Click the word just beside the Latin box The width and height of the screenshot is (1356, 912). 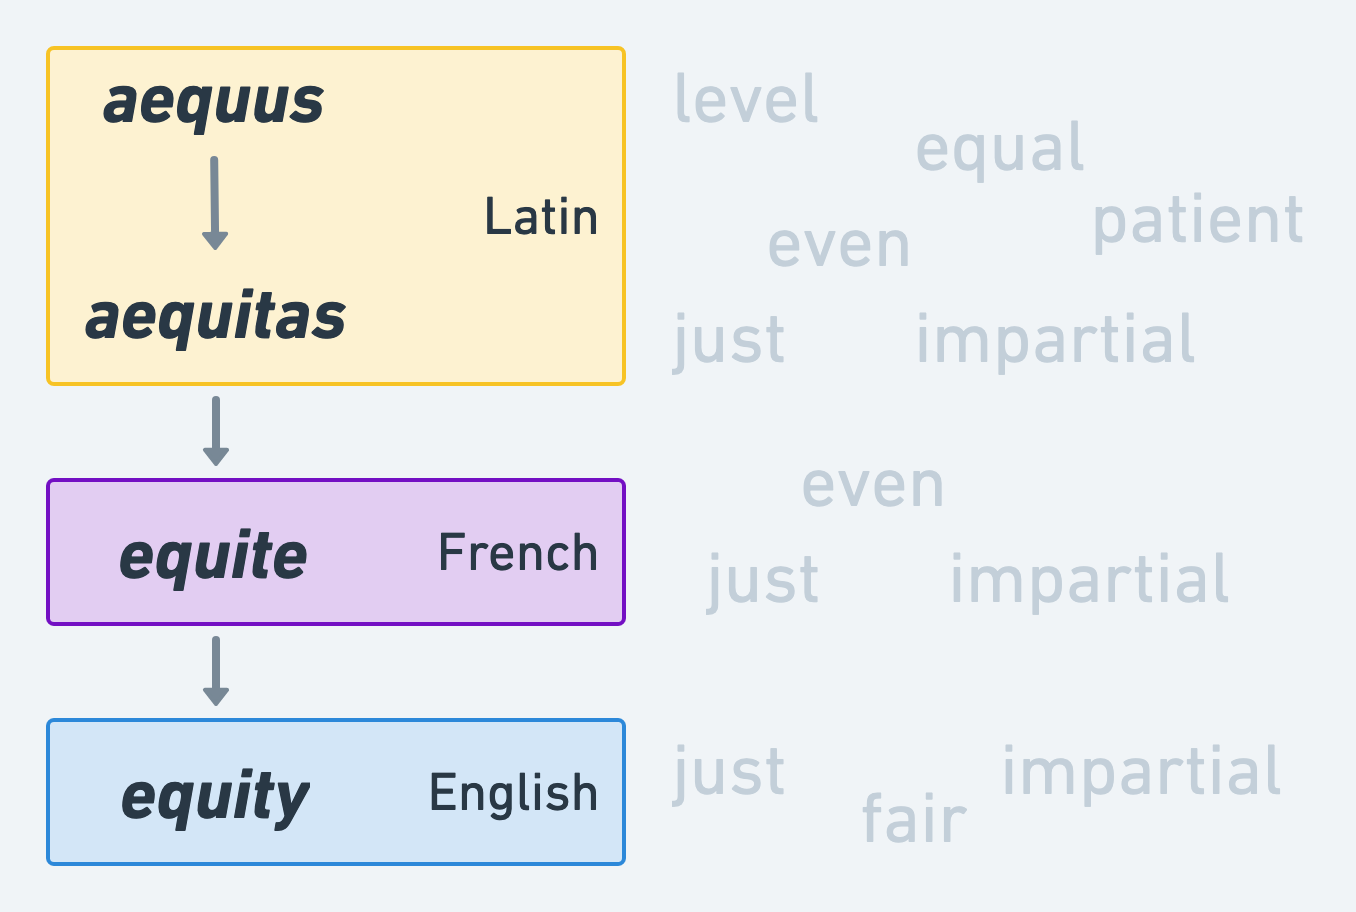[x=730, y=339]
